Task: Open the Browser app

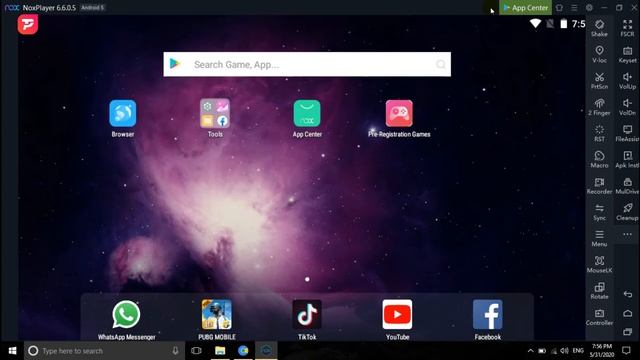Action: (x=122, y=113)
